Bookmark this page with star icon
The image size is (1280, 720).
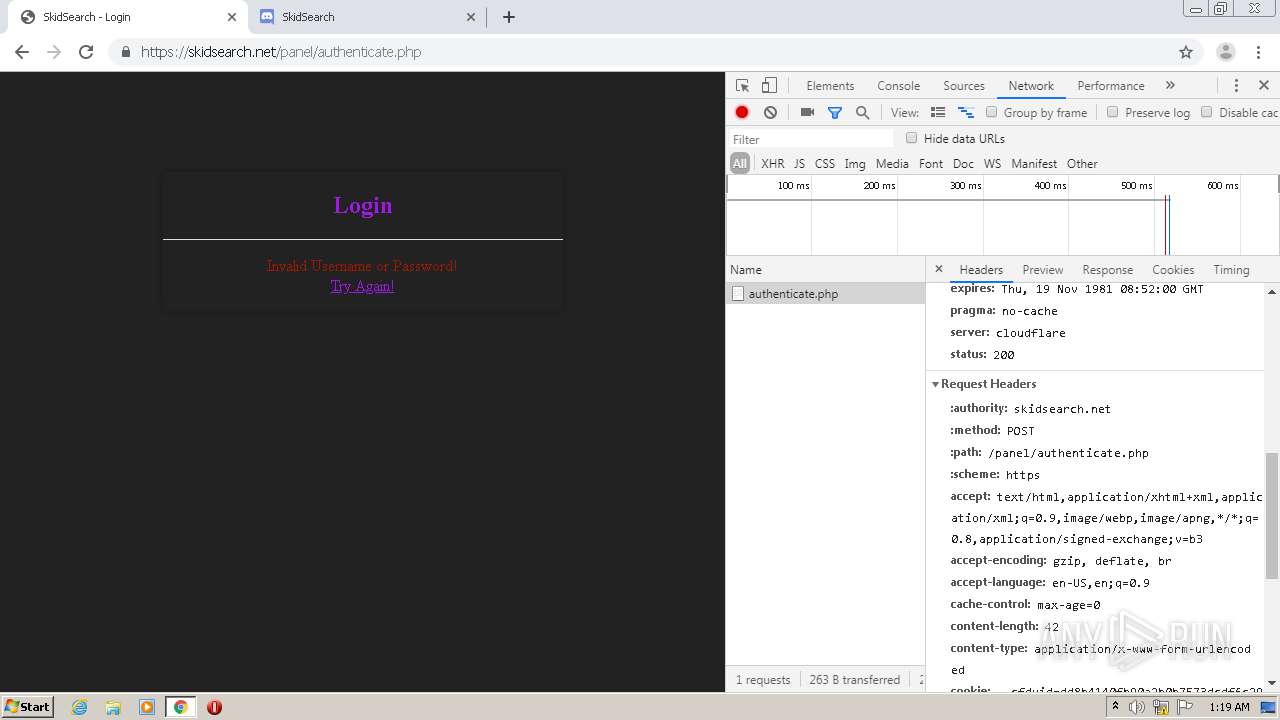(1186, 52)
